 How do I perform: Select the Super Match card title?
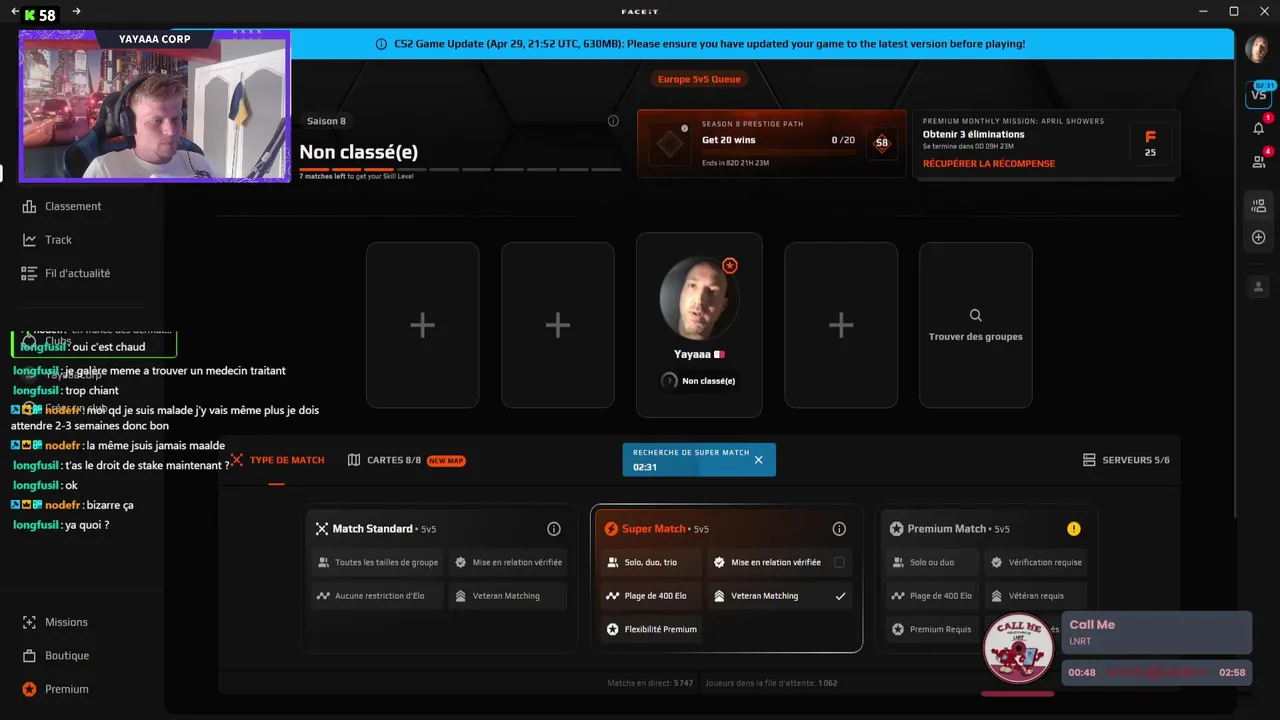(654, 529)
